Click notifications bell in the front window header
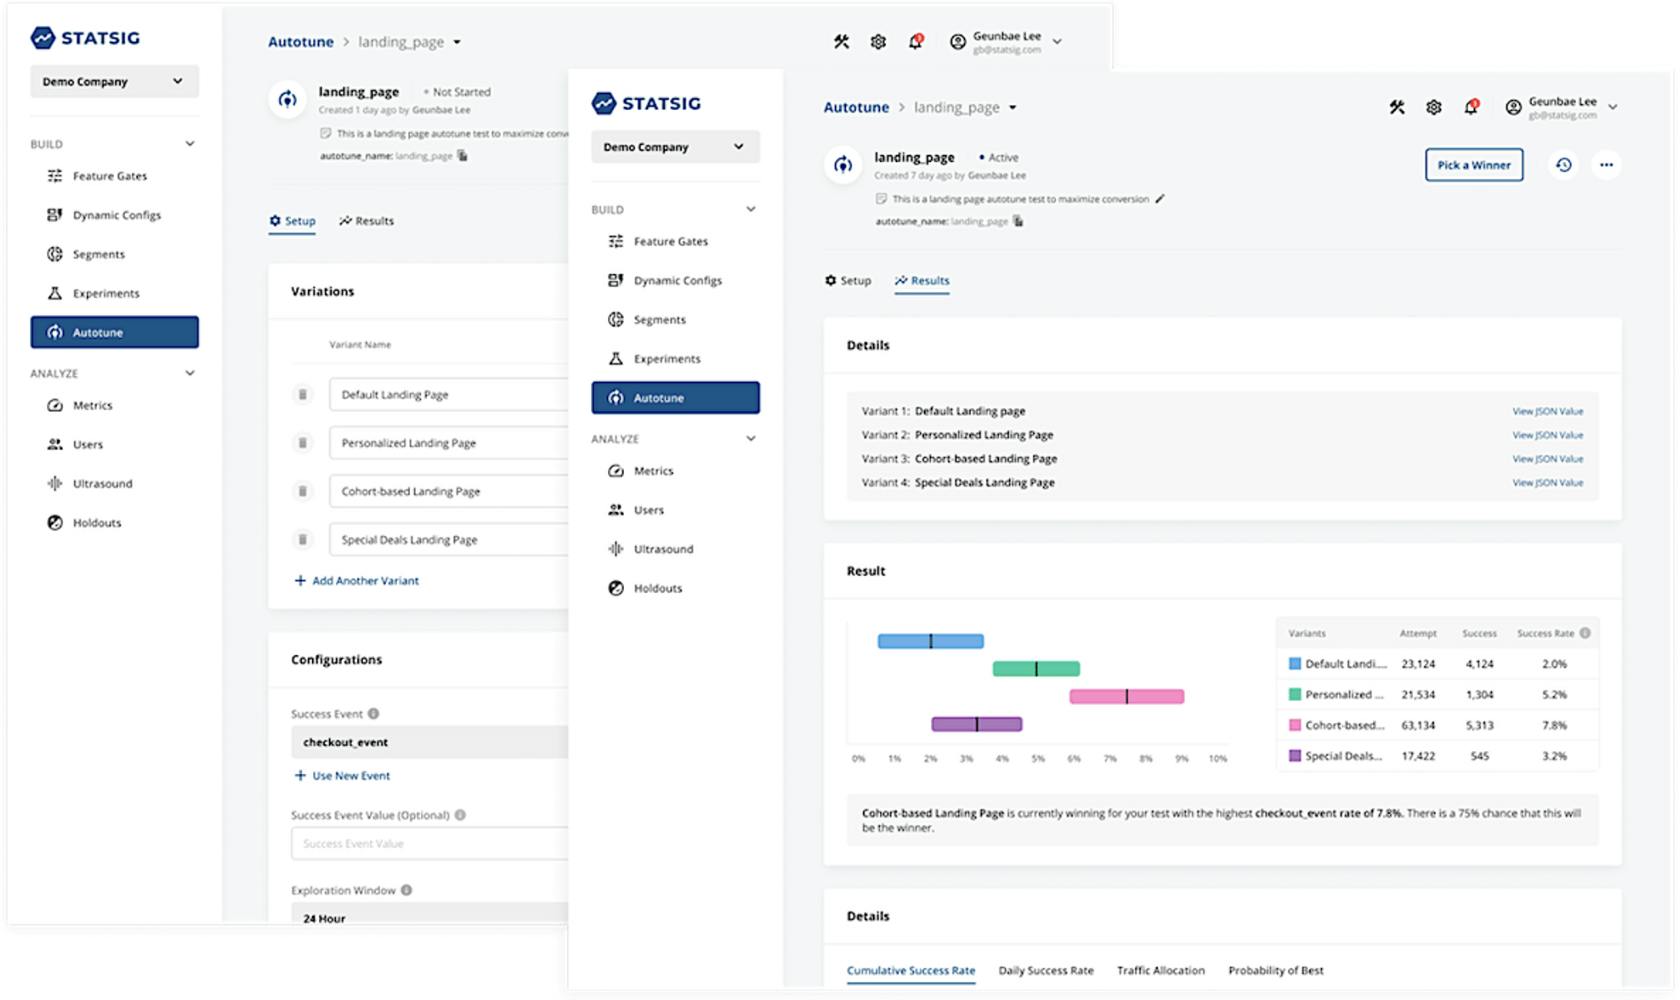 coord(1471,107)
